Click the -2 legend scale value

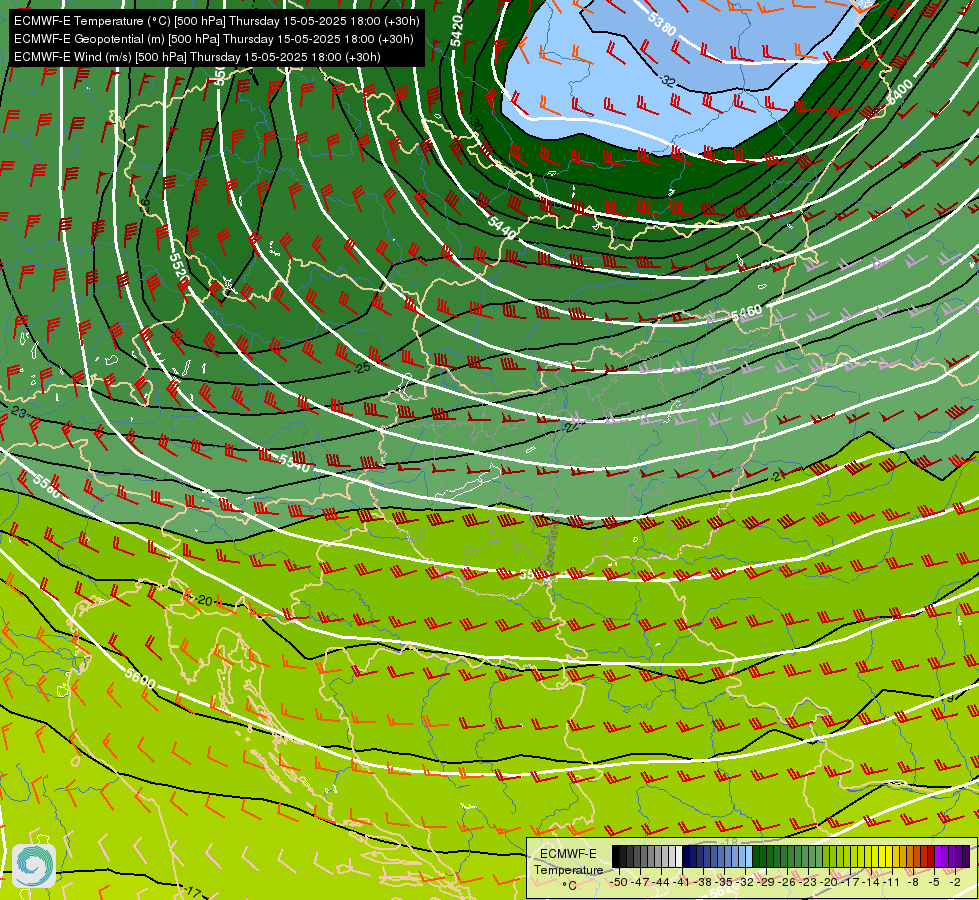955,882
